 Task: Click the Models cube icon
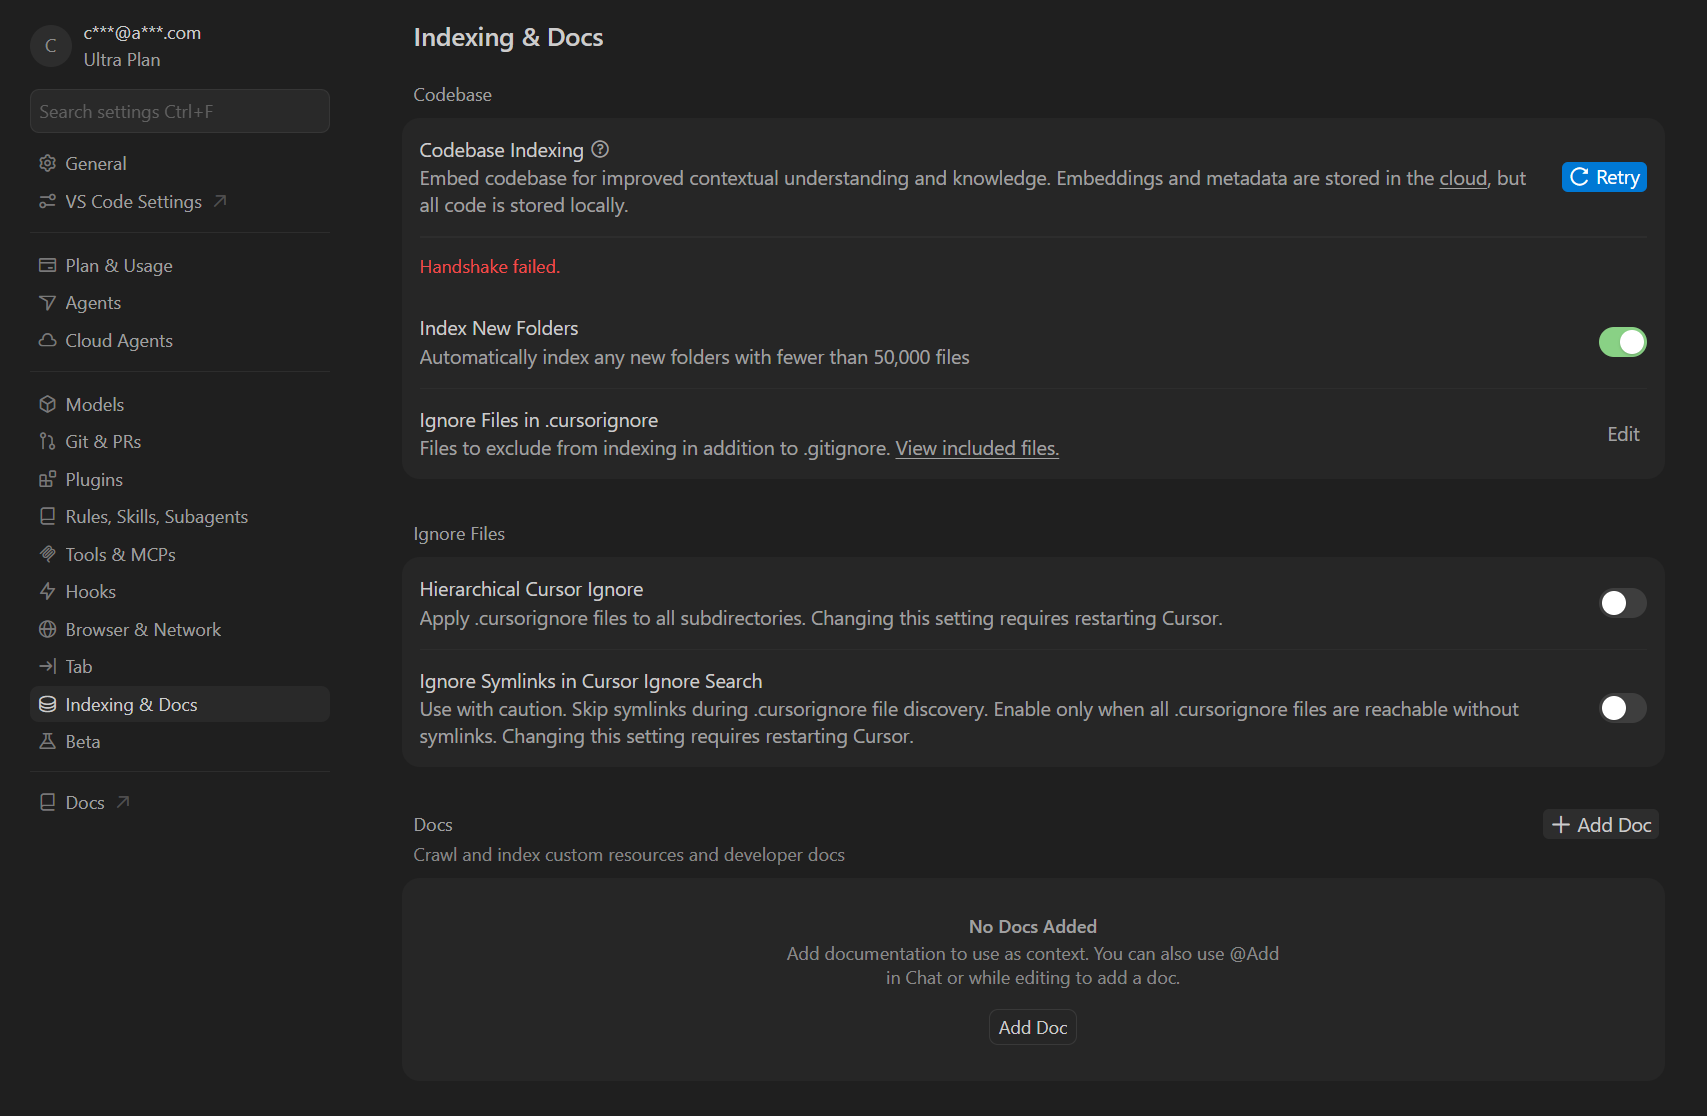pyautogui.click(x=47, y=404)
